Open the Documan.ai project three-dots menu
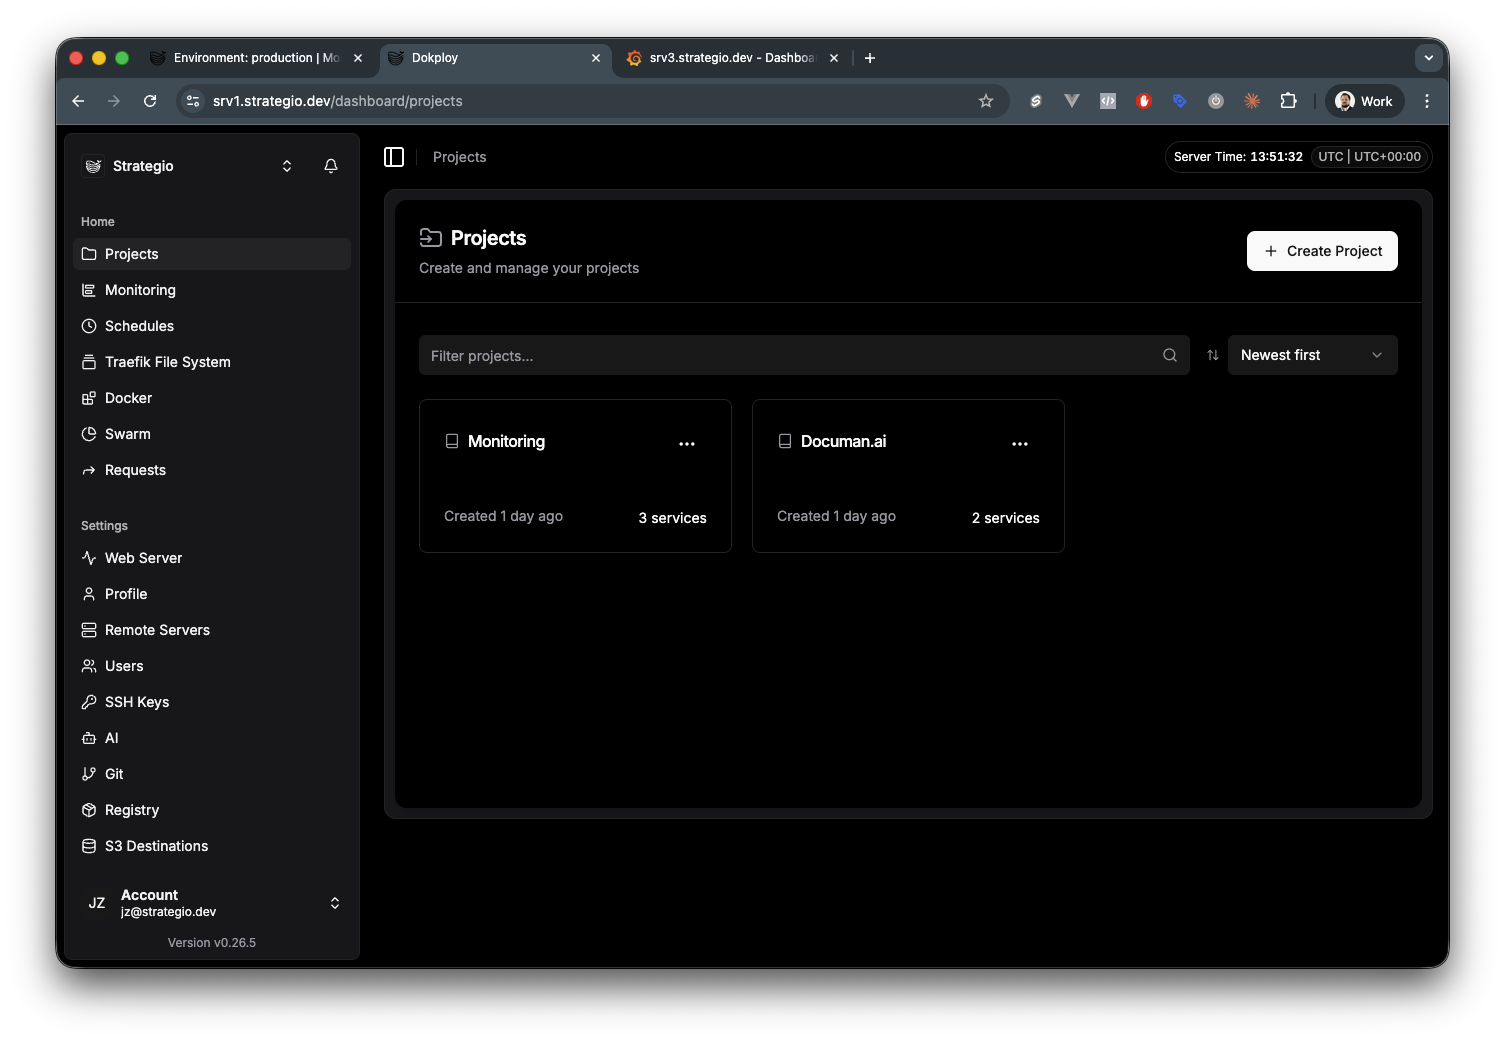Viewport: 1505px width, 1042px height. 1019,443
